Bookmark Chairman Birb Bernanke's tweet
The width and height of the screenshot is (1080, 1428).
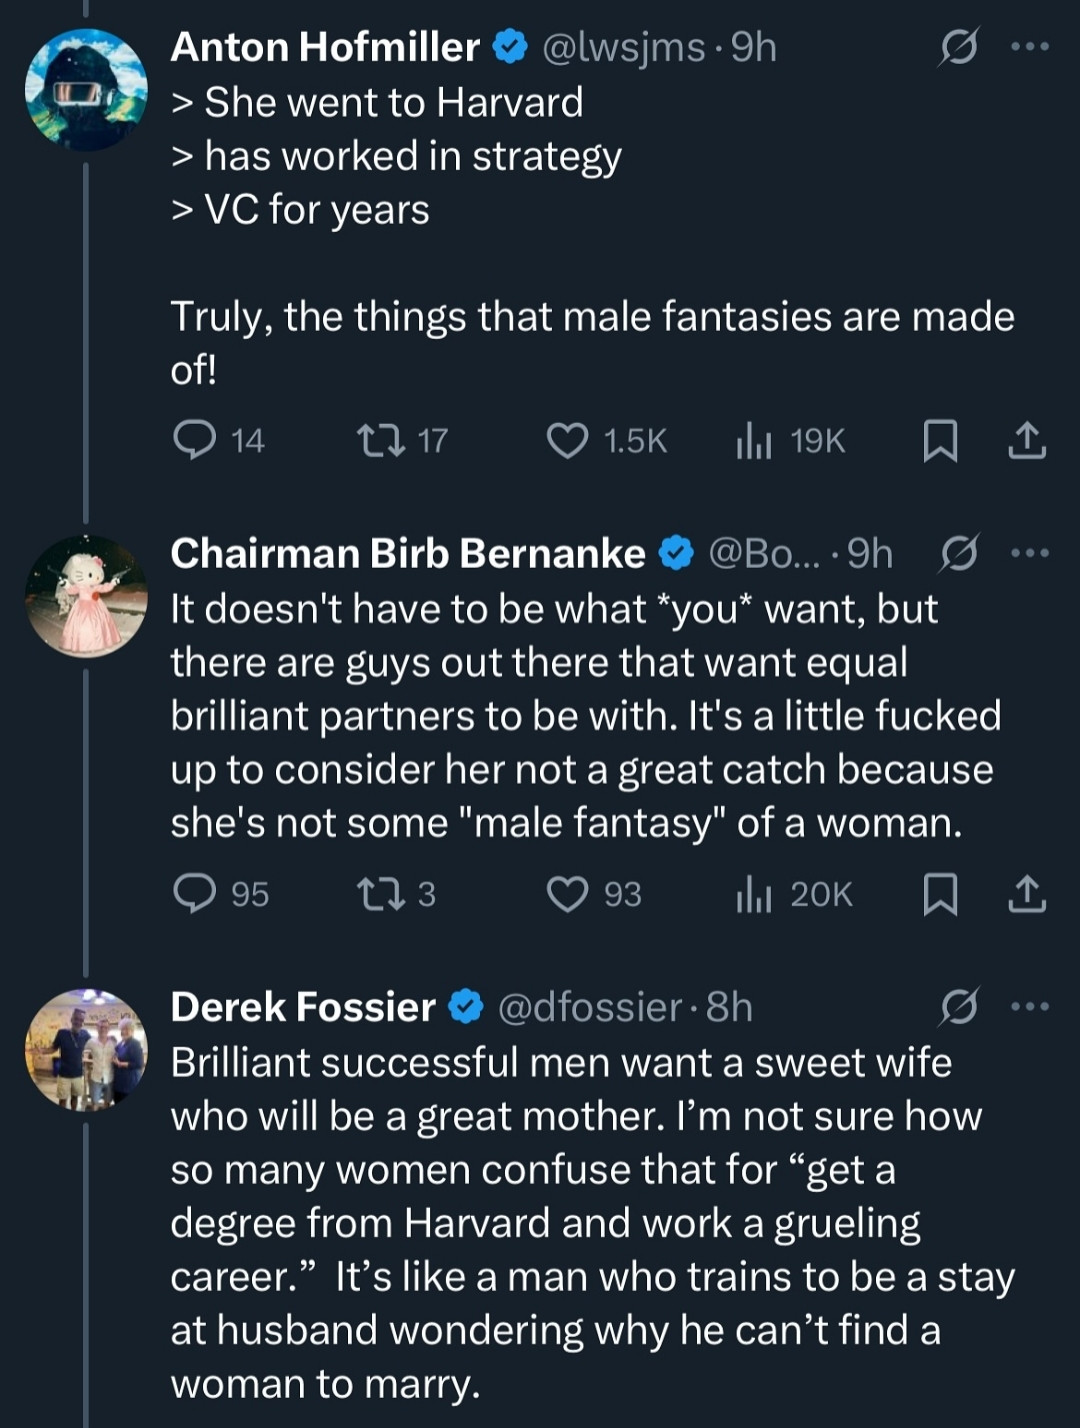[x=939, y=894]
